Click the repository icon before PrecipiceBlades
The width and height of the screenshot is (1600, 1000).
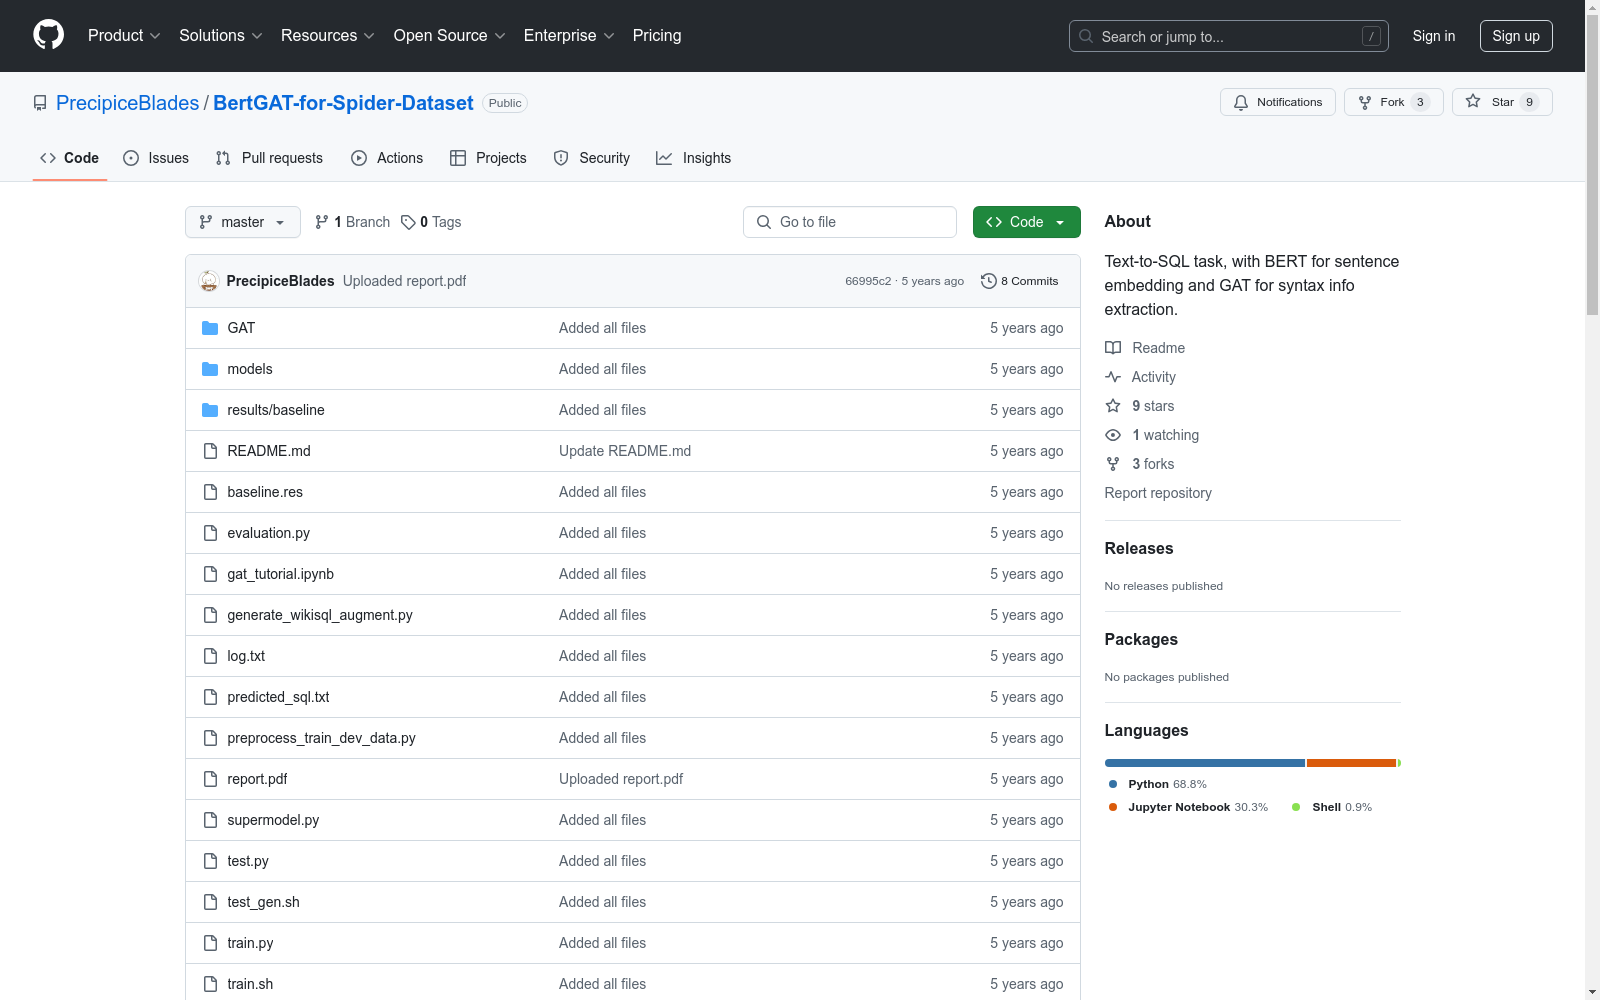pyautogui.click(x=40, y=103)
